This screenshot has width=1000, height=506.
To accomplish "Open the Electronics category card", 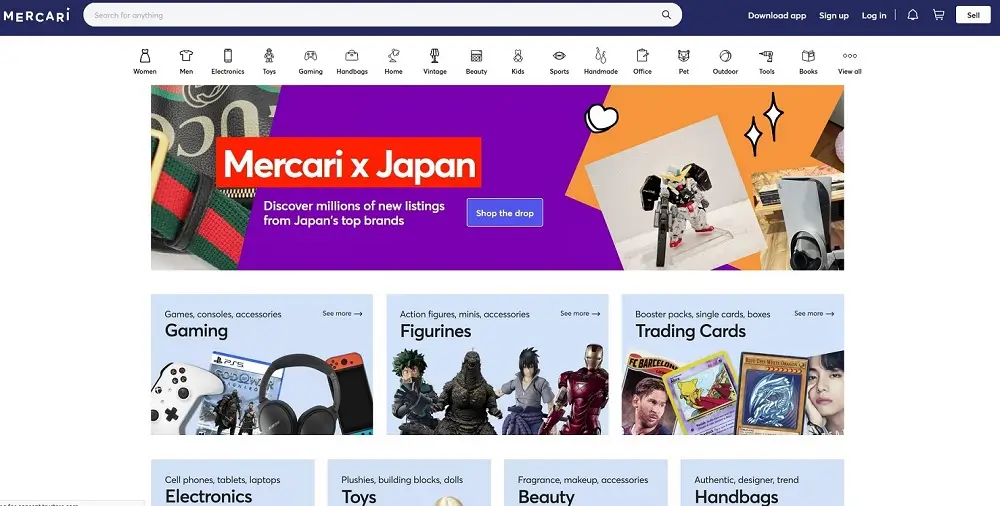I will pos(233,482).
